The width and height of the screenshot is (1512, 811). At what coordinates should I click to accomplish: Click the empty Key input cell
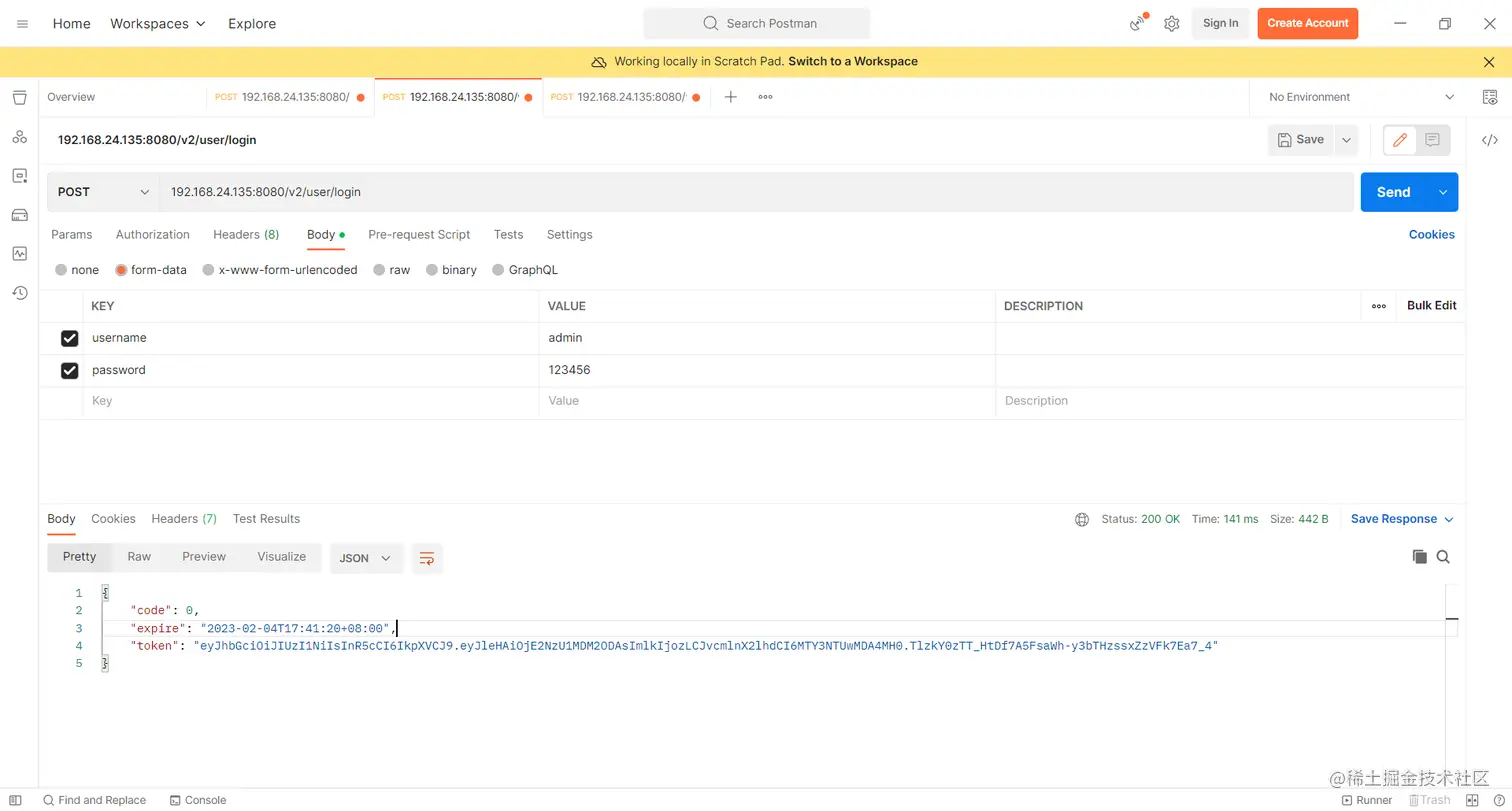tap(311, 401)
